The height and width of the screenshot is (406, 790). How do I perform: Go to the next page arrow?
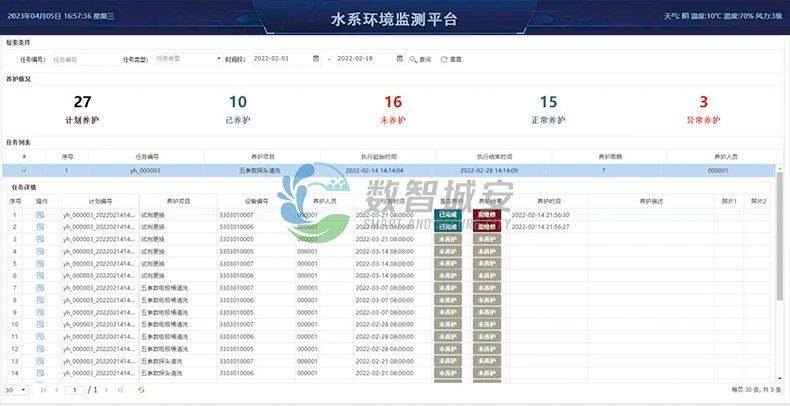pos(106,389)
